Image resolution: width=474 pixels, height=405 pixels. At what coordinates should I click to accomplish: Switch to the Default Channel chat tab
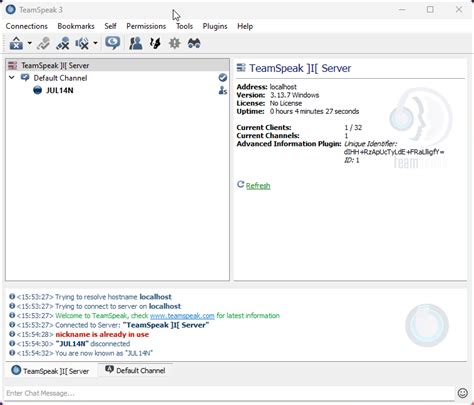coord(135,370)
